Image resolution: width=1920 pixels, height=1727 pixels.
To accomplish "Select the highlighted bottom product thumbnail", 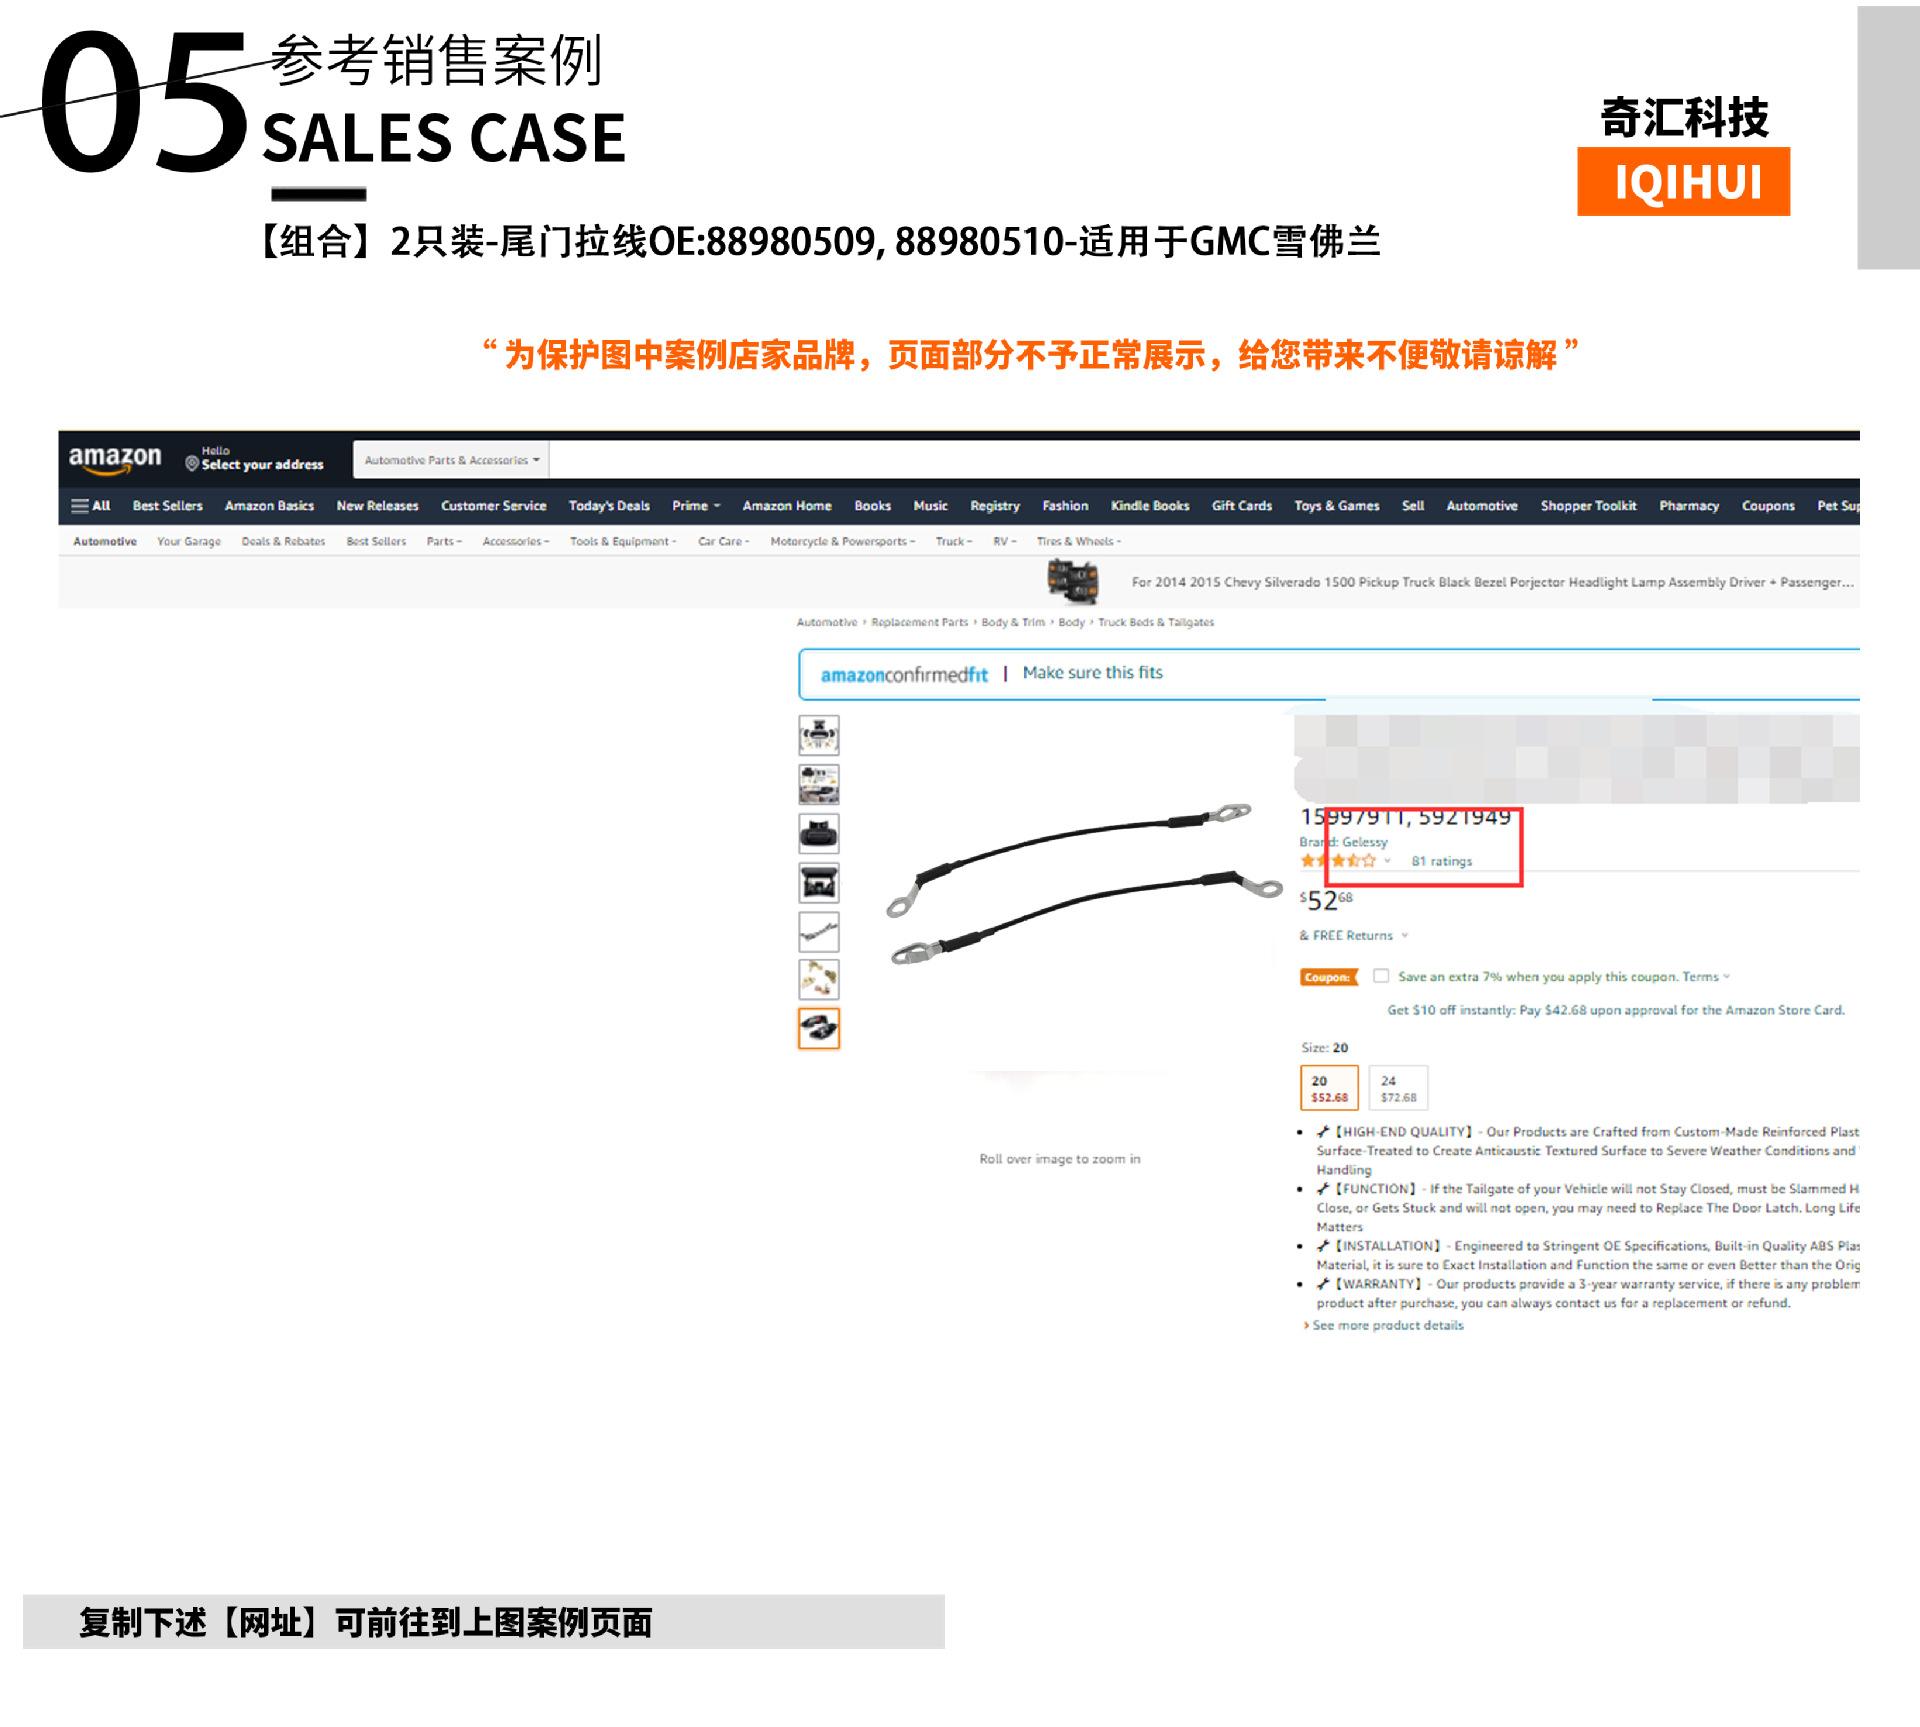I will click(818, 1028).
